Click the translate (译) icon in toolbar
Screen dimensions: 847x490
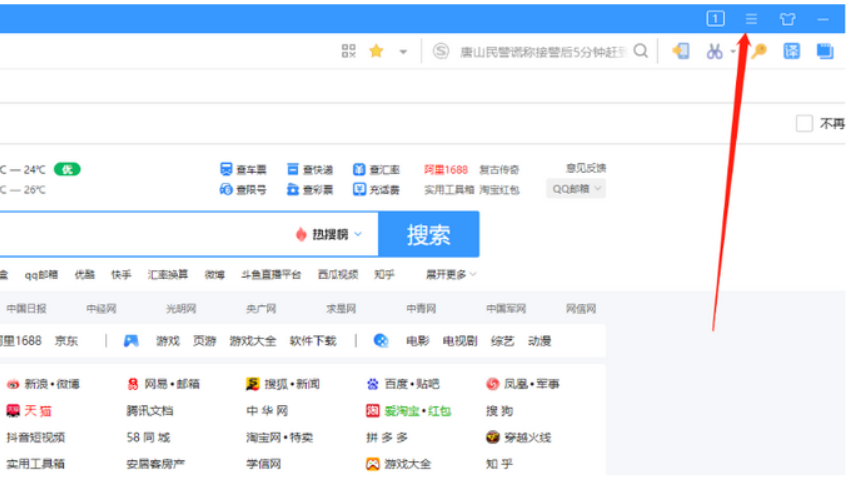(791, 51)
